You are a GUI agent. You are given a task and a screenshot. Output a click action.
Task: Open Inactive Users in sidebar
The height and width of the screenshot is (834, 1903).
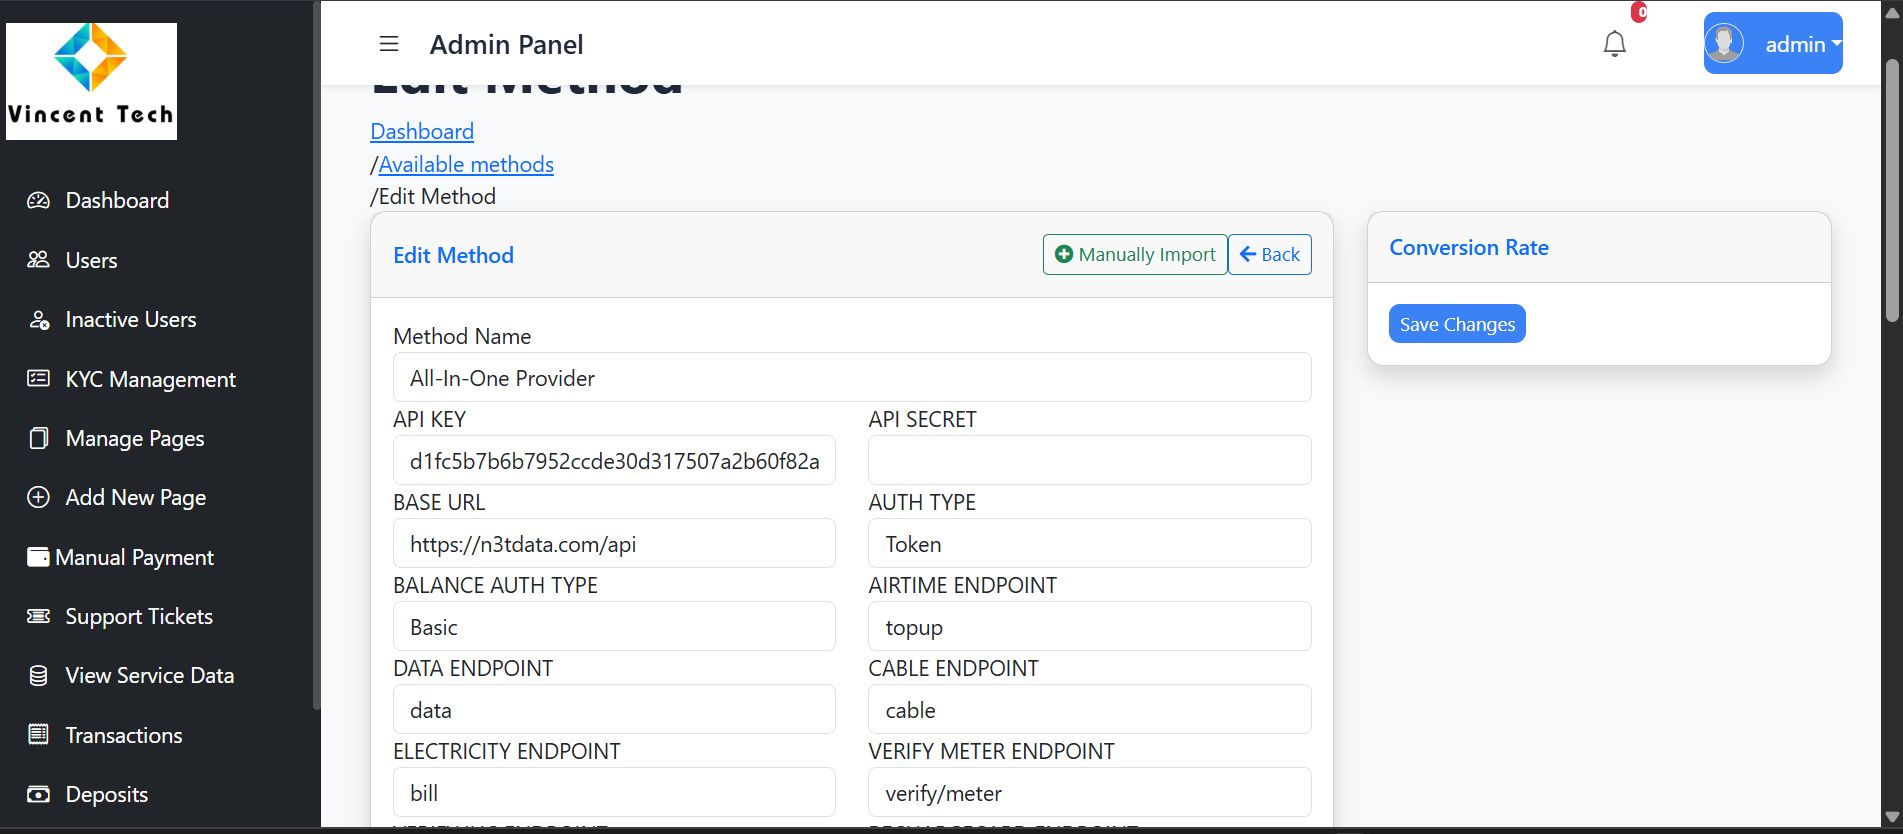click(x=130, y=320)
